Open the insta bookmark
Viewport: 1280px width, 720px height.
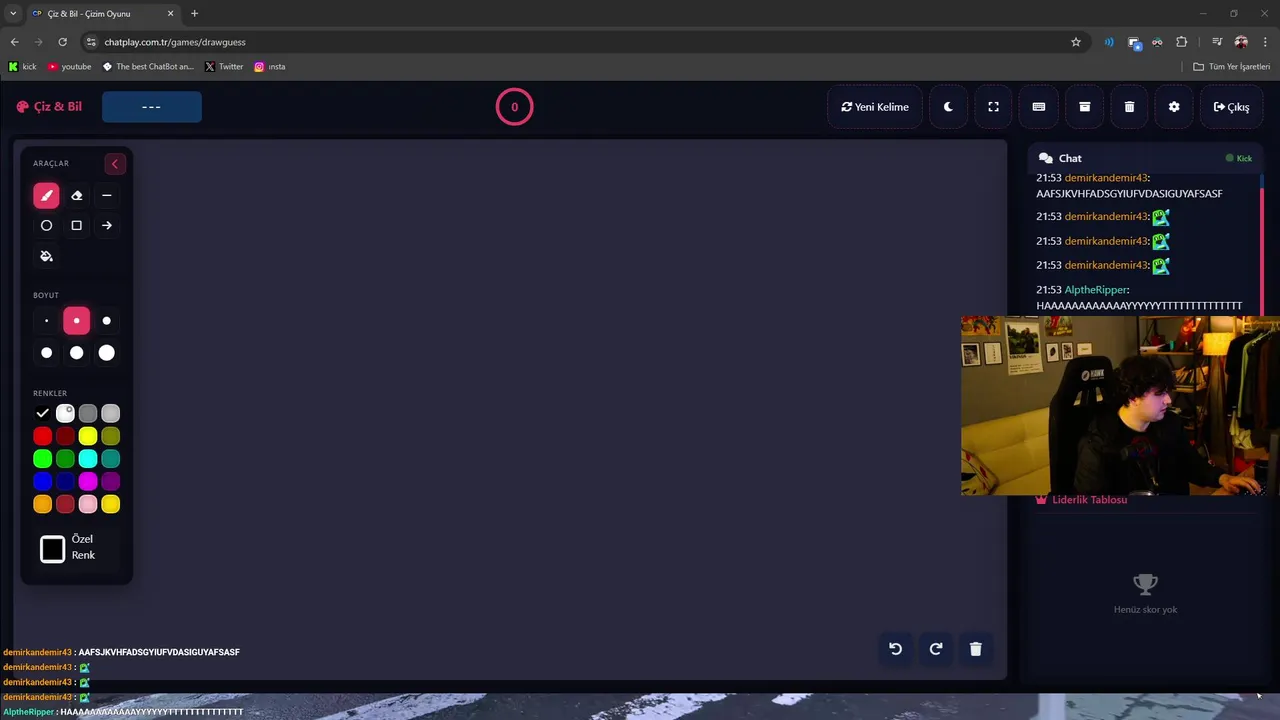tap(270, 67)
